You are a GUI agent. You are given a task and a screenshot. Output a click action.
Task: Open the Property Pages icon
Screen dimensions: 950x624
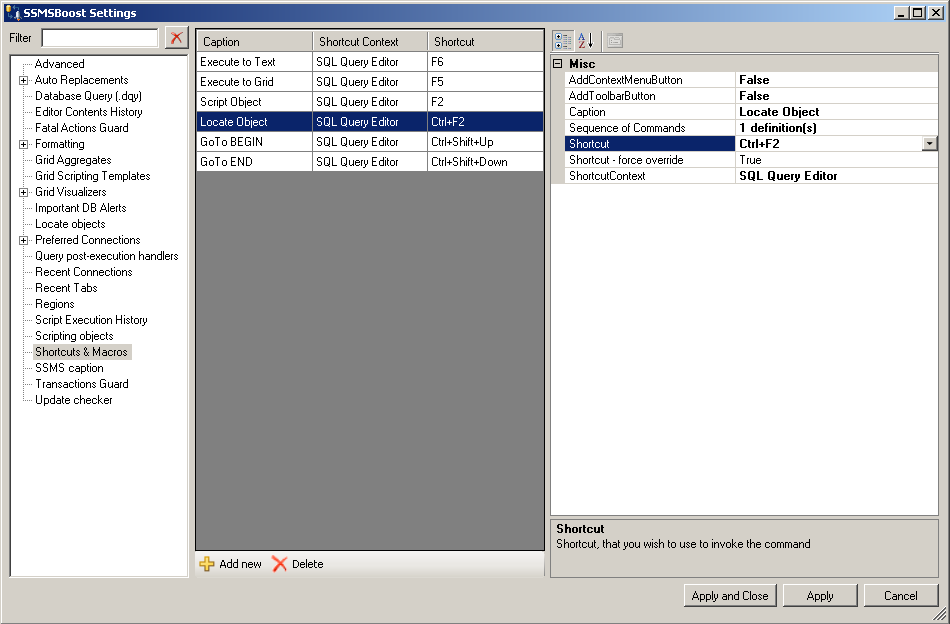(x=615, y=41)
